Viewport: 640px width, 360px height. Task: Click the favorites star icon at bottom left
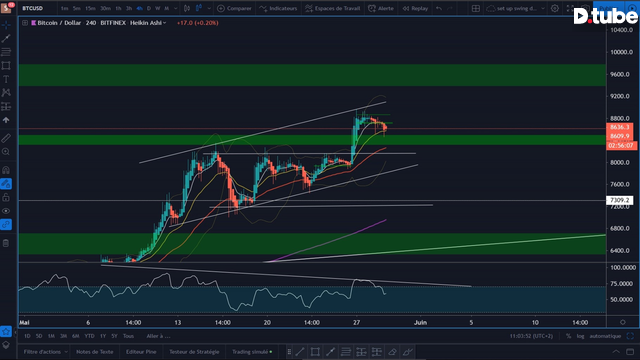click(6, 331)
